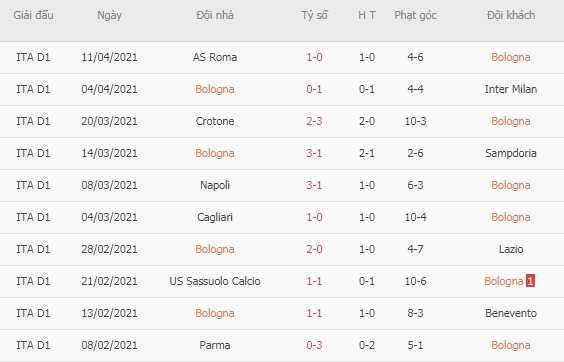This screenshot has height=362, width=564.
Task: Open the Parma team link
Action: [x=215, y=345]
